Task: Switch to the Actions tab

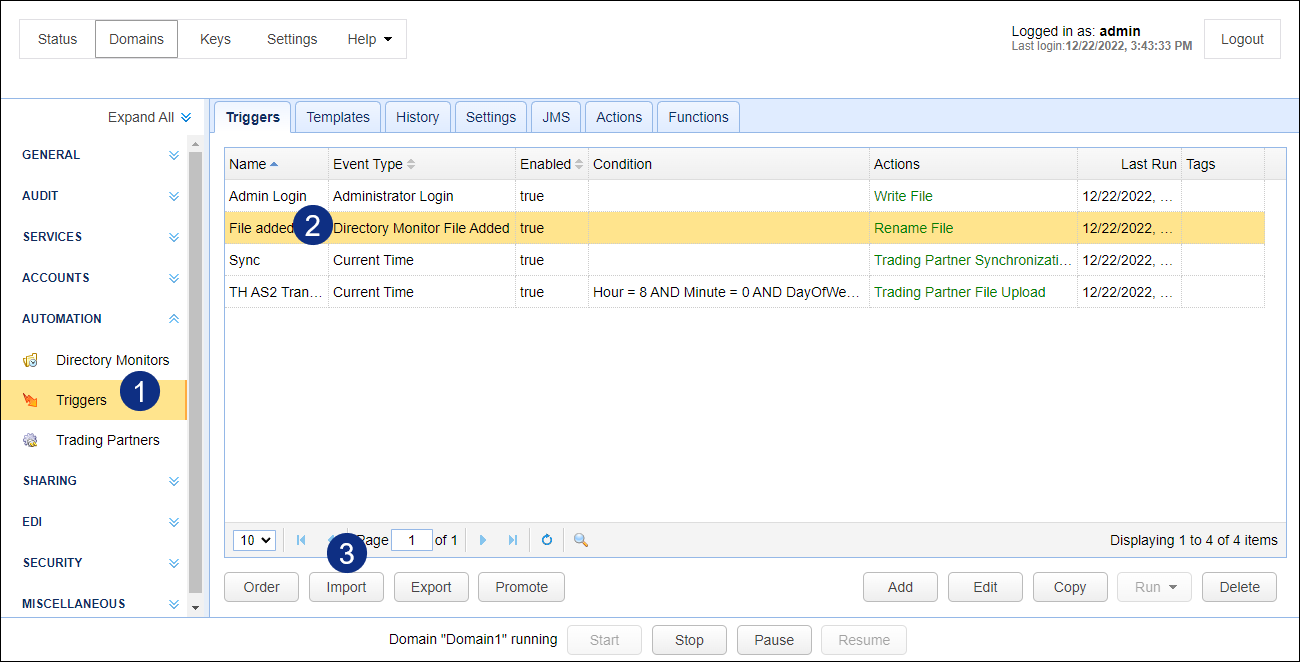Action: [x=619, y=117]
